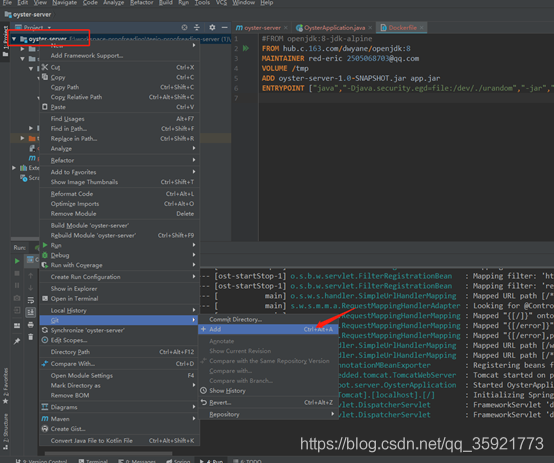Click the Cut scissors icon in context menu
The image size is (554, 463).
tap(45, 67)
